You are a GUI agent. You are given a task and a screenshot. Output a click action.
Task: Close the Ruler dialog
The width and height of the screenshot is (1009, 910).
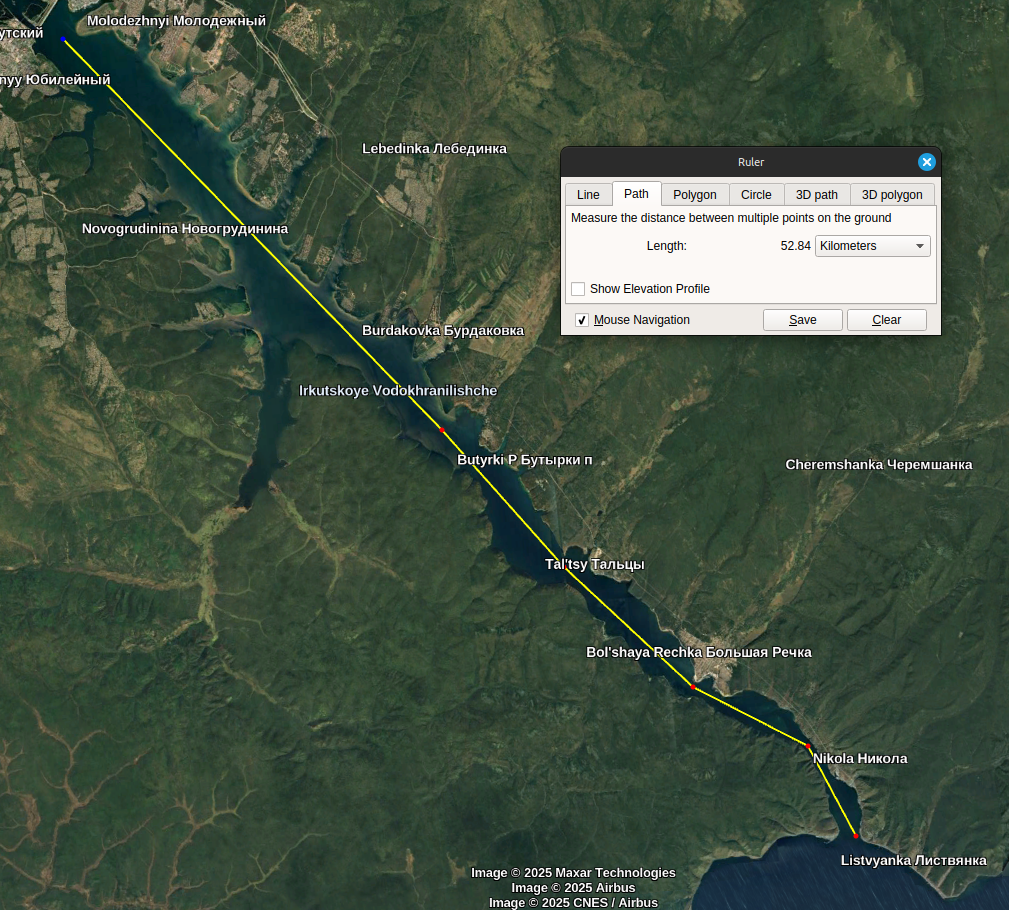click(927, 162)
